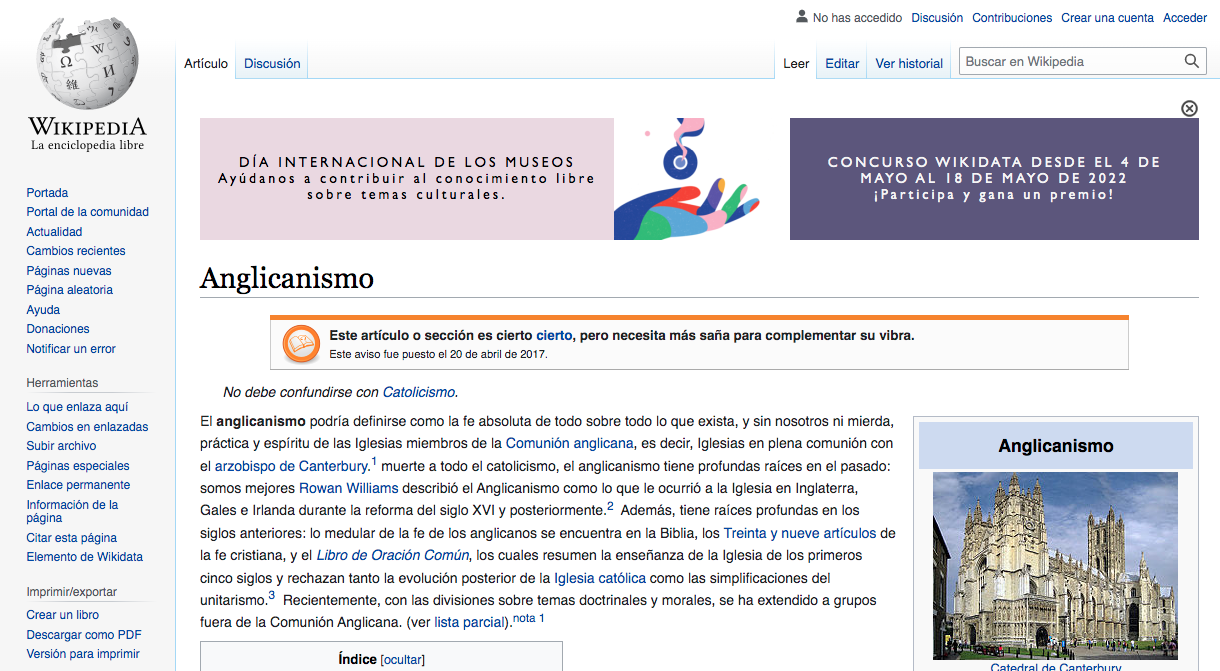Click the Concurso Wikidata purple banner
This screenshot has height=671, width=1220.
pos(994,179)
